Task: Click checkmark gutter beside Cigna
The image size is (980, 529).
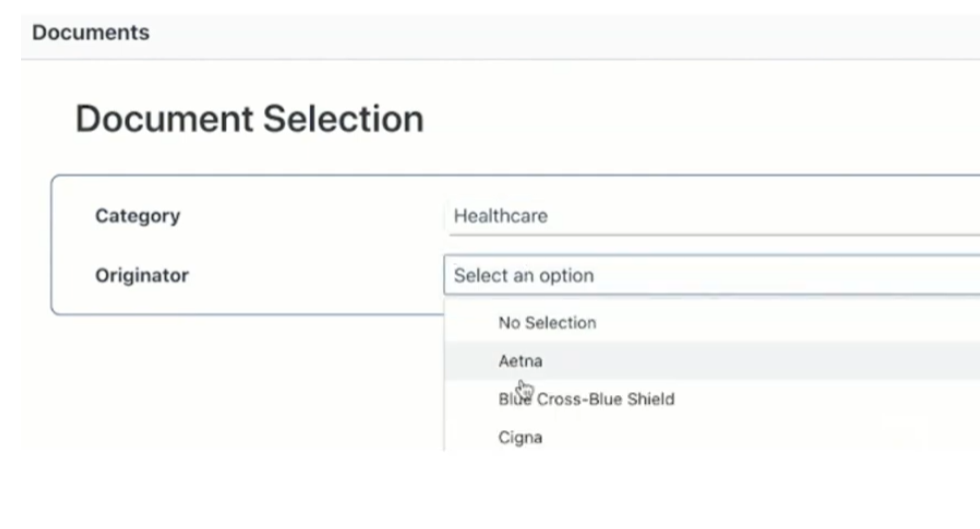Action: pyautogui.click(x=472, y=437)
